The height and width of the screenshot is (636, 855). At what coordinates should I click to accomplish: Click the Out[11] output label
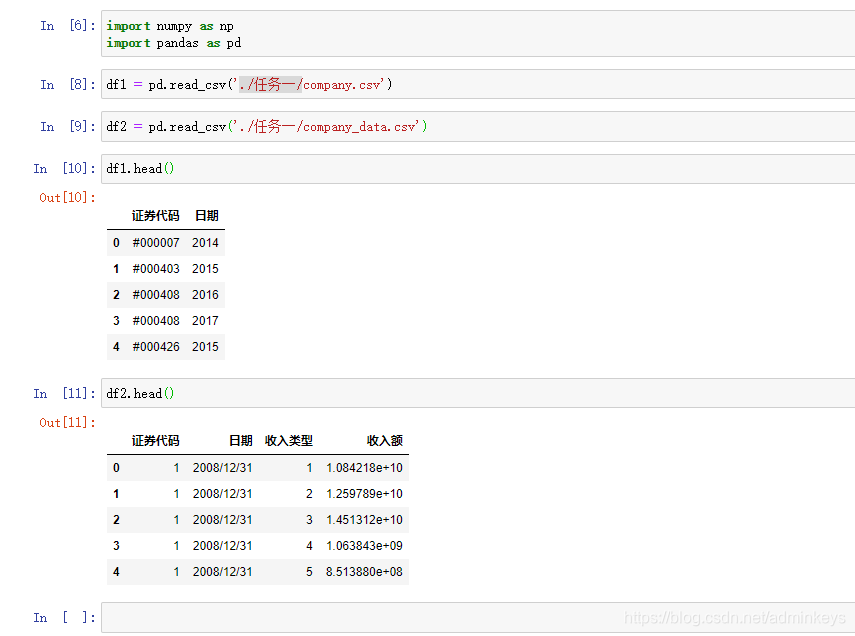[x=66, y=422]
